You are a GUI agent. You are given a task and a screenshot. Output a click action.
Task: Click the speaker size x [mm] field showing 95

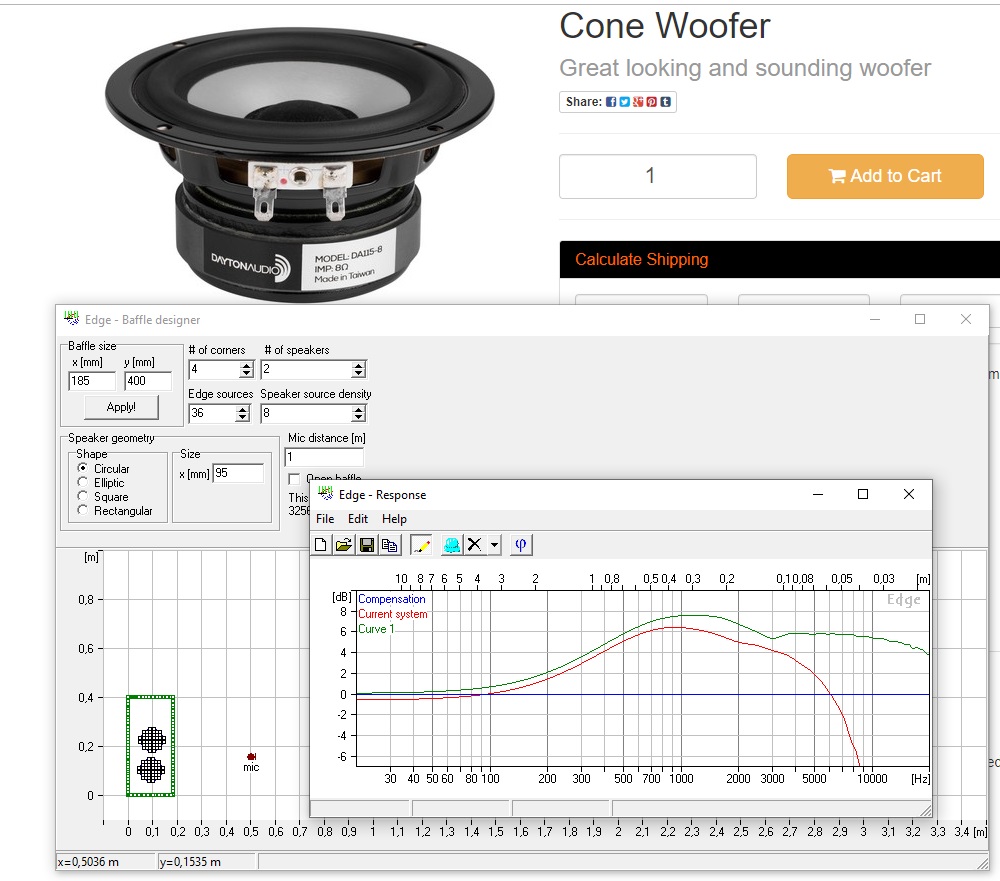238,473
